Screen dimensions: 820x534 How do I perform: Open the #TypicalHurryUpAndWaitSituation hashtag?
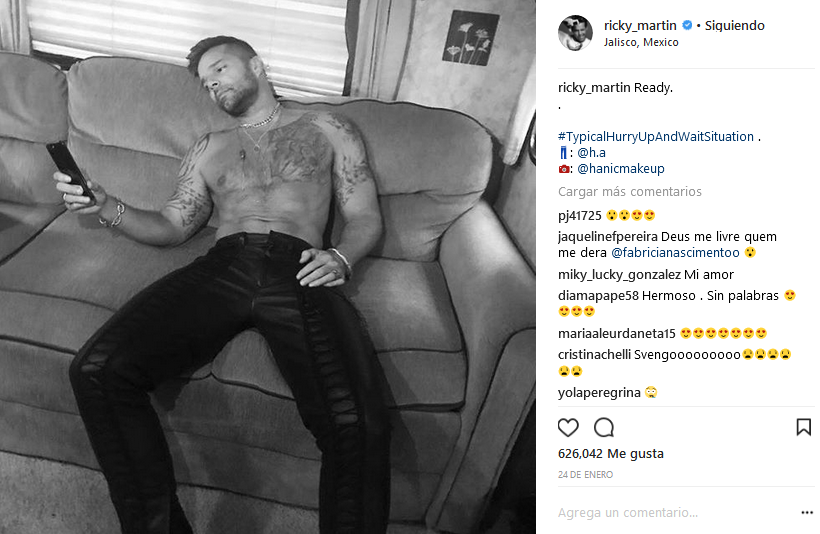point(656,137)
